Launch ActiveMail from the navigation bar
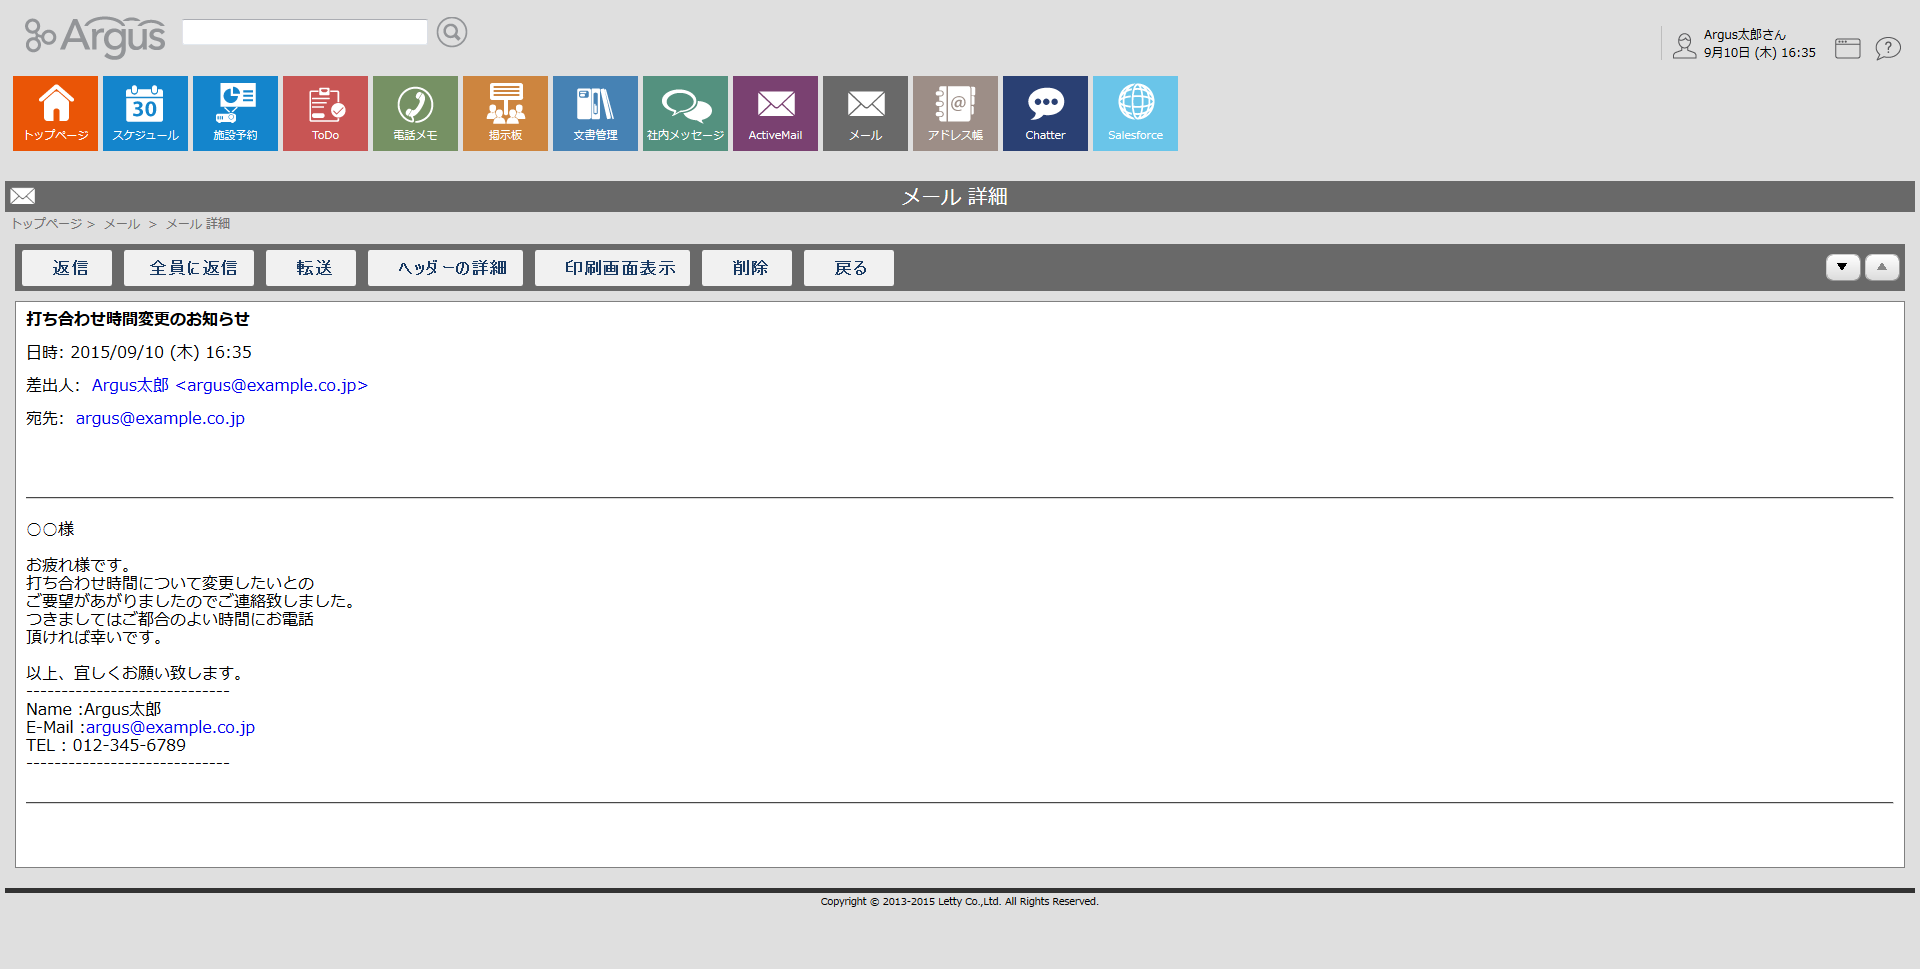Screen dimensions: 1920x969 [775, 113]
